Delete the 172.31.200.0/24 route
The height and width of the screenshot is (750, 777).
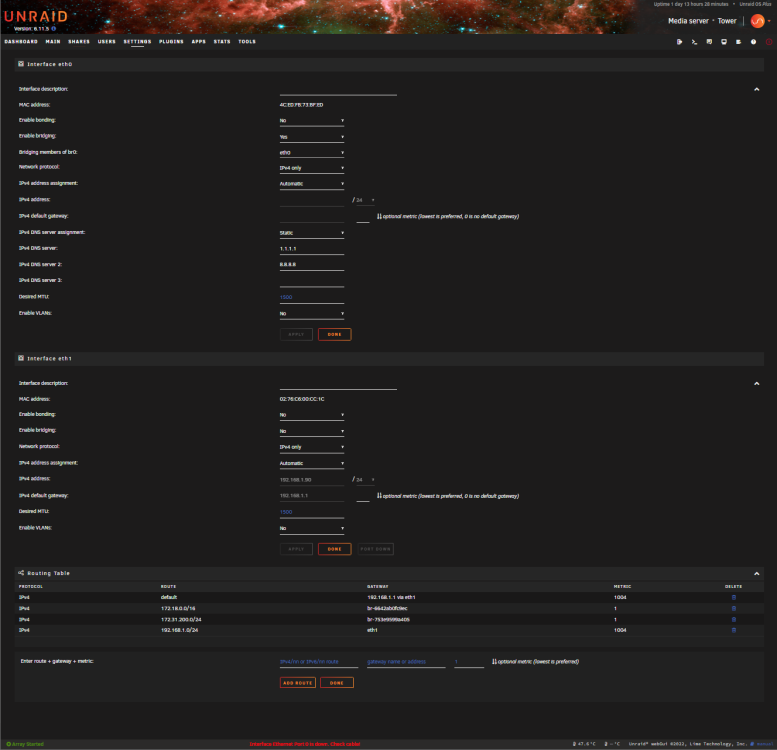click(x=734, y=619)
